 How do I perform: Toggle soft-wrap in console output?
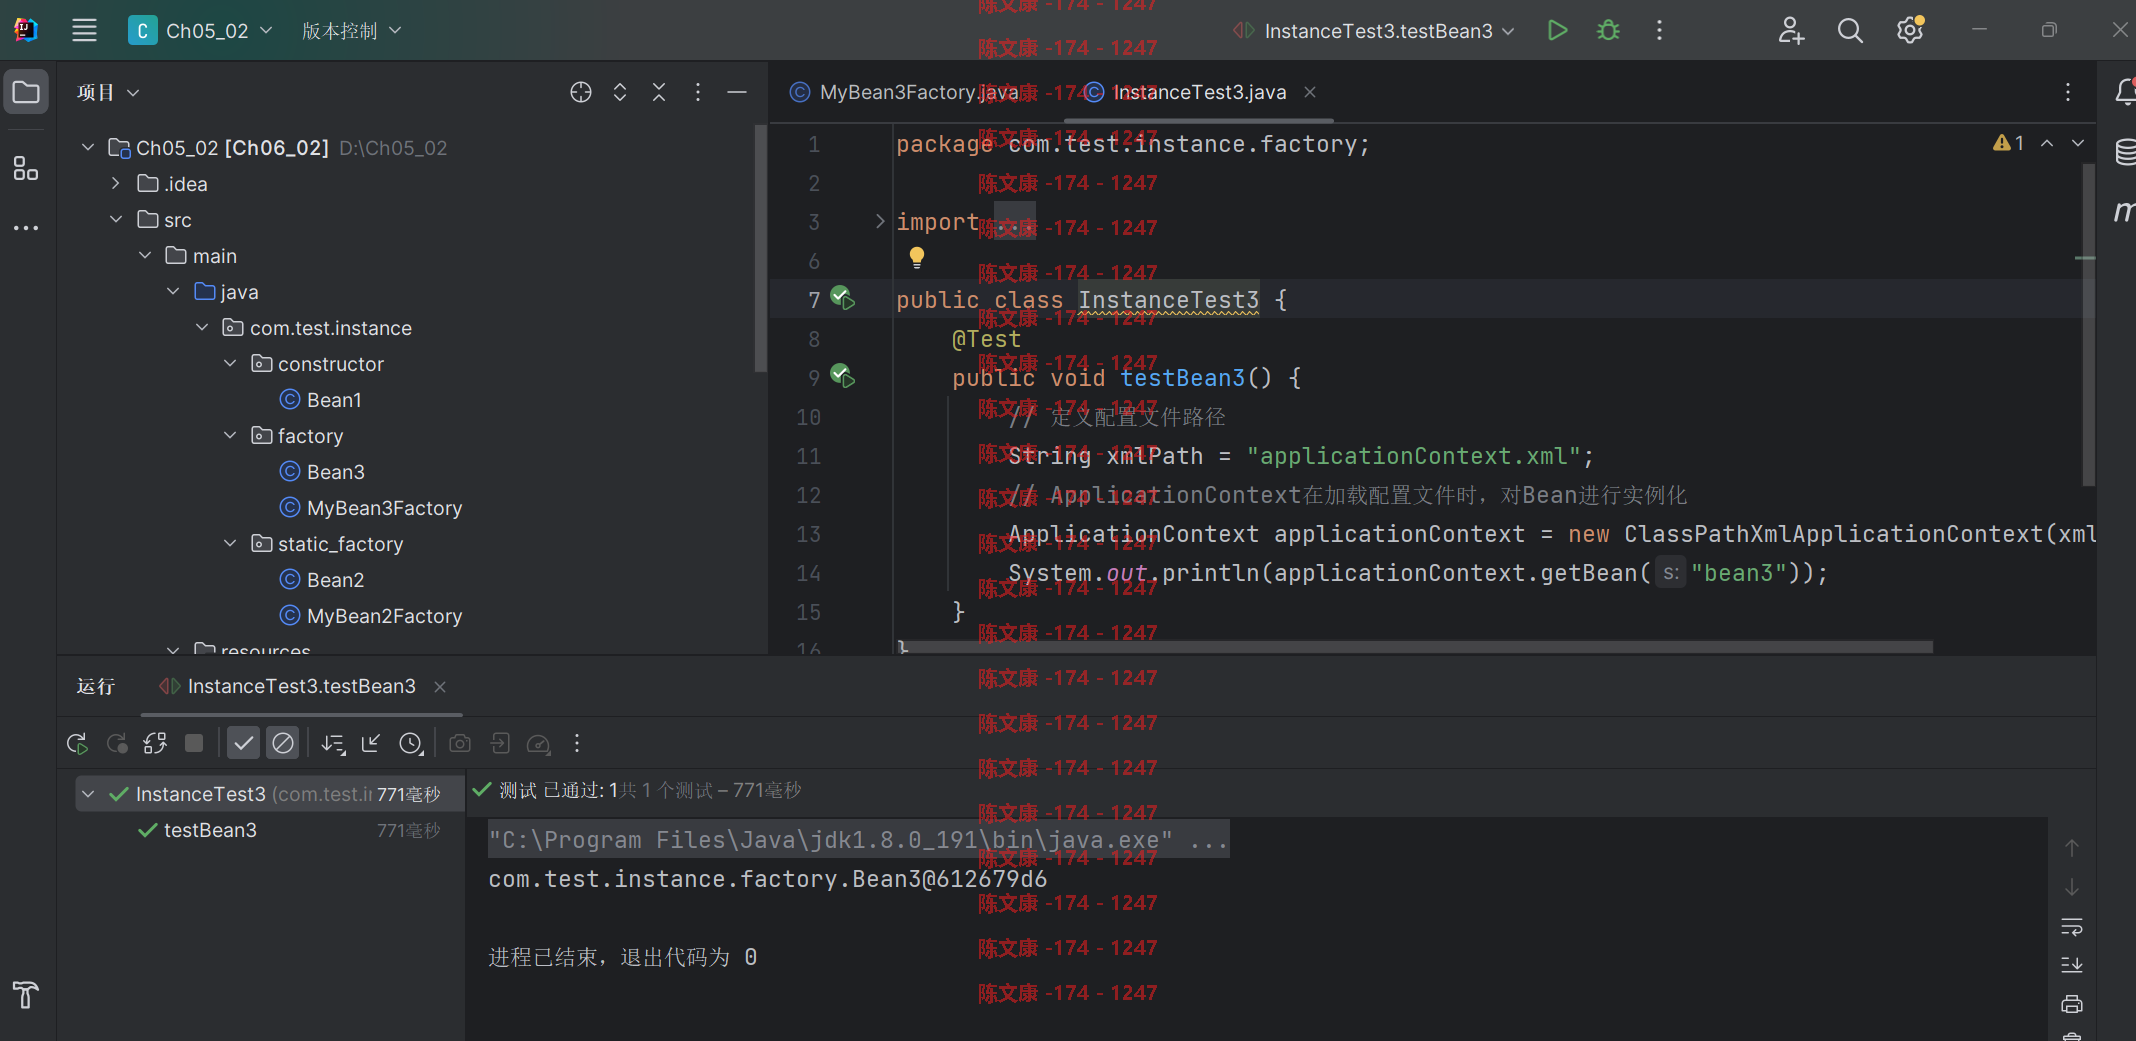click(x=2072, y=927)
